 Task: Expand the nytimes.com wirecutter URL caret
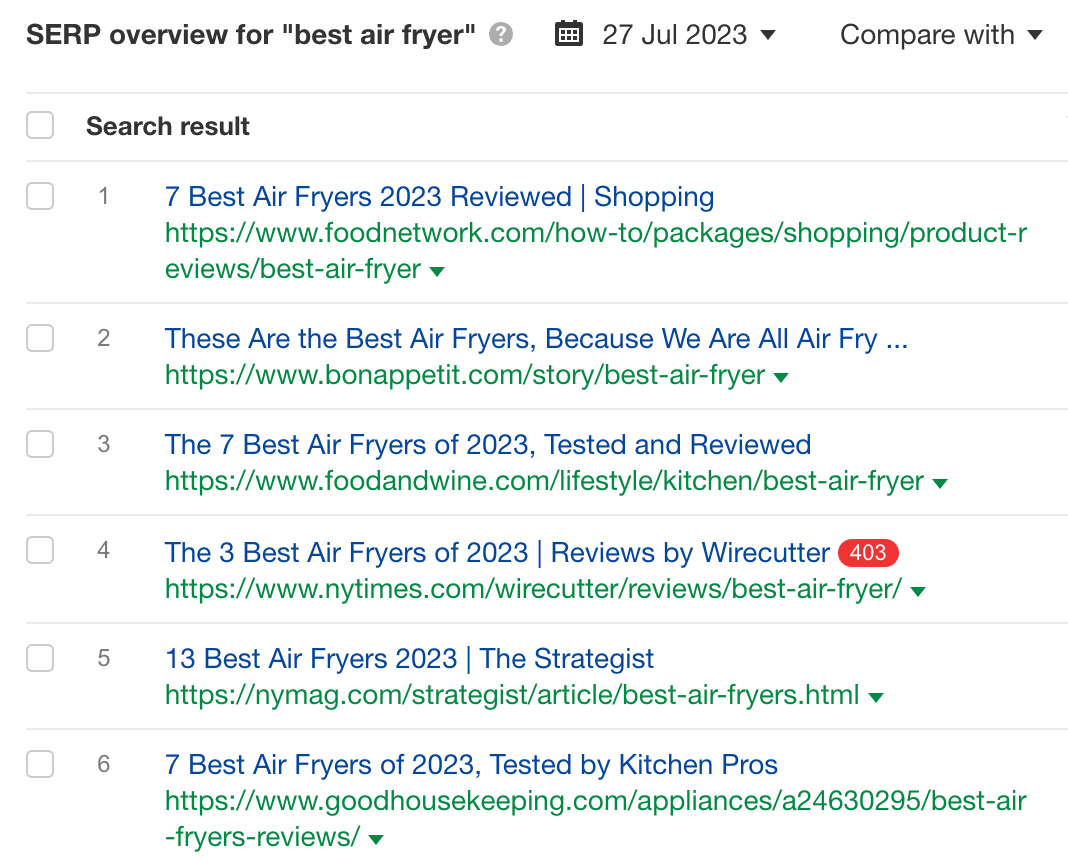[x=917, y=590]
